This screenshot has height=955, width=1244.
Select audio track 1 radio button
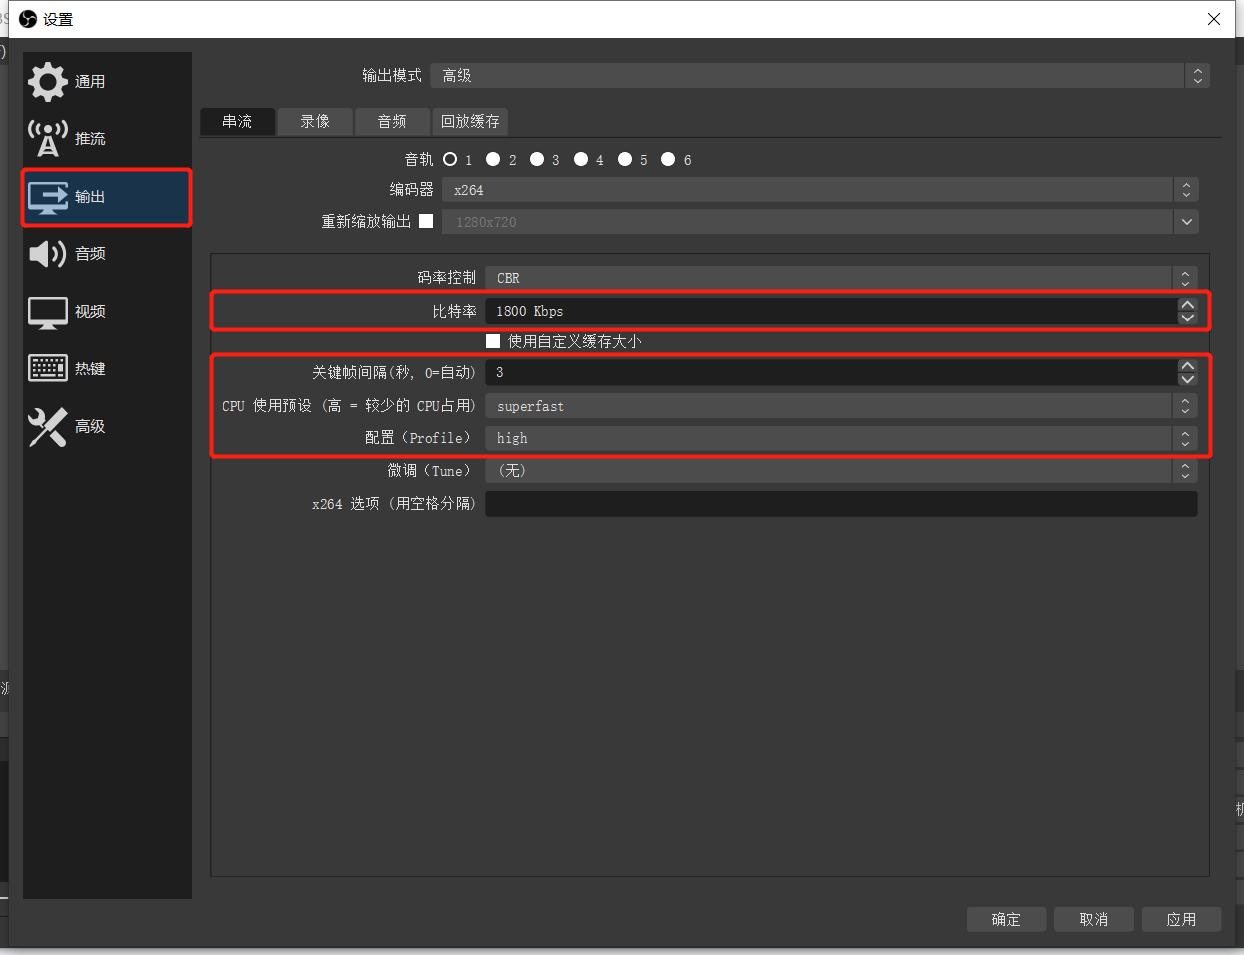pos(450,159)
